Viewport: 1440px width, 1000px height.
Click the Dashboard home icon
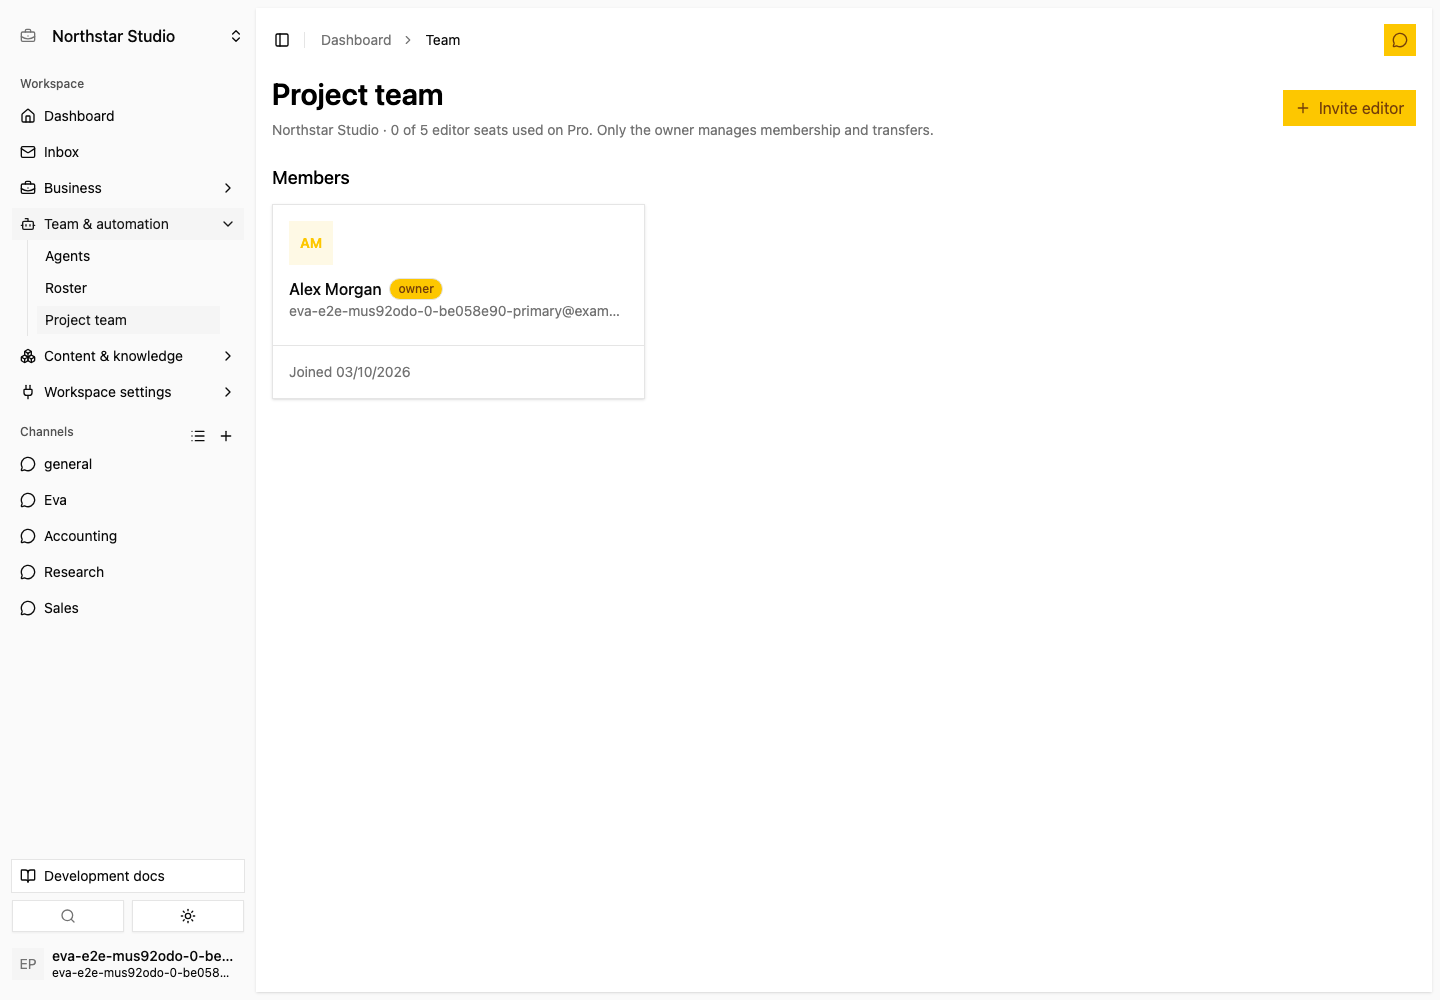point(28,116)
